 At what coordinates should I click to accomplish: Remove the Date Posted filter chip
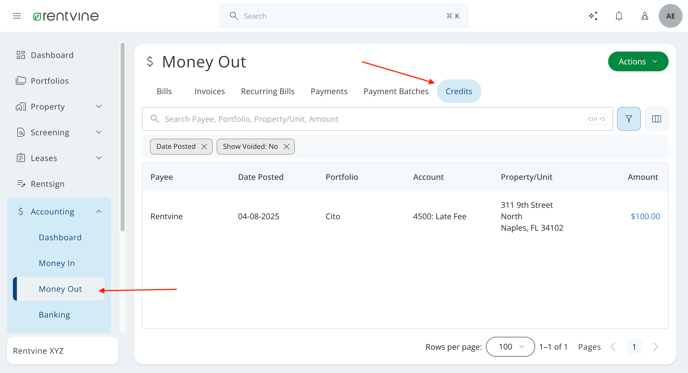[204, 147]
